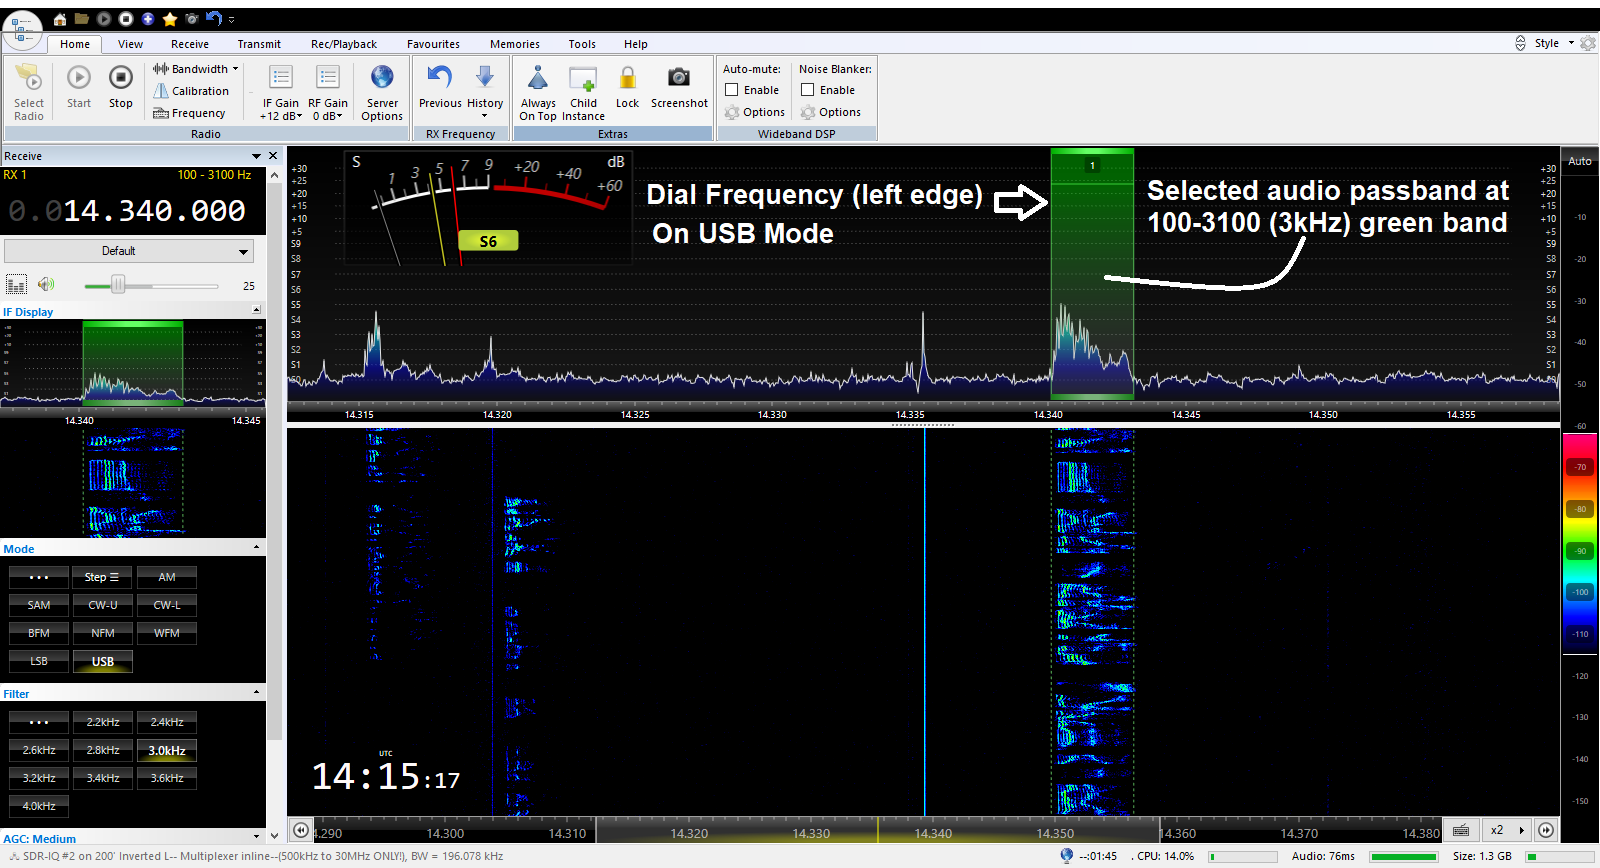
Task: Enable the Noise Blanker checkbox
Action: (808, 90)
